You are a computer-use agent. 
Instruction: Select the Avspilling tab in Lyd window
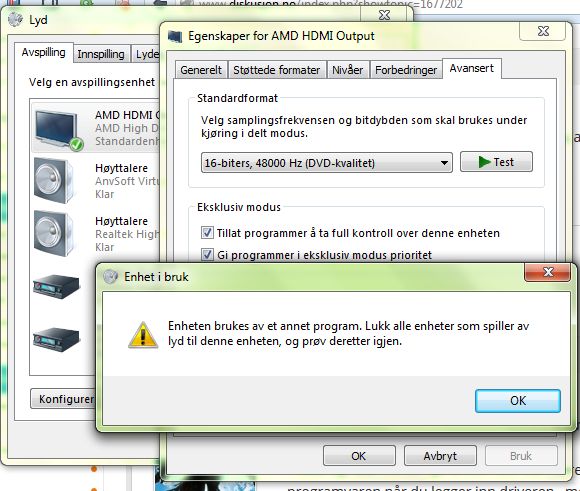[x=44, y=53]
